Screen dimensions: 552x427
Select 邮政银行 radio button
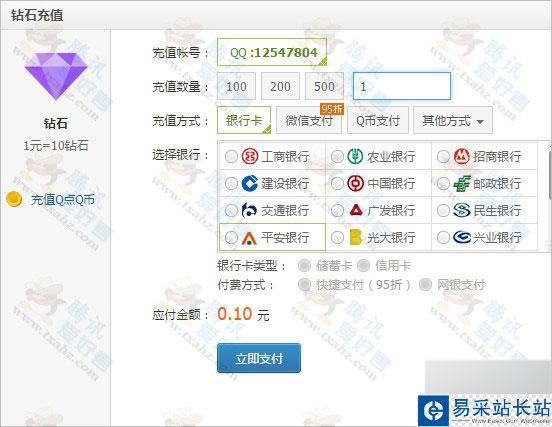[443, 183]
